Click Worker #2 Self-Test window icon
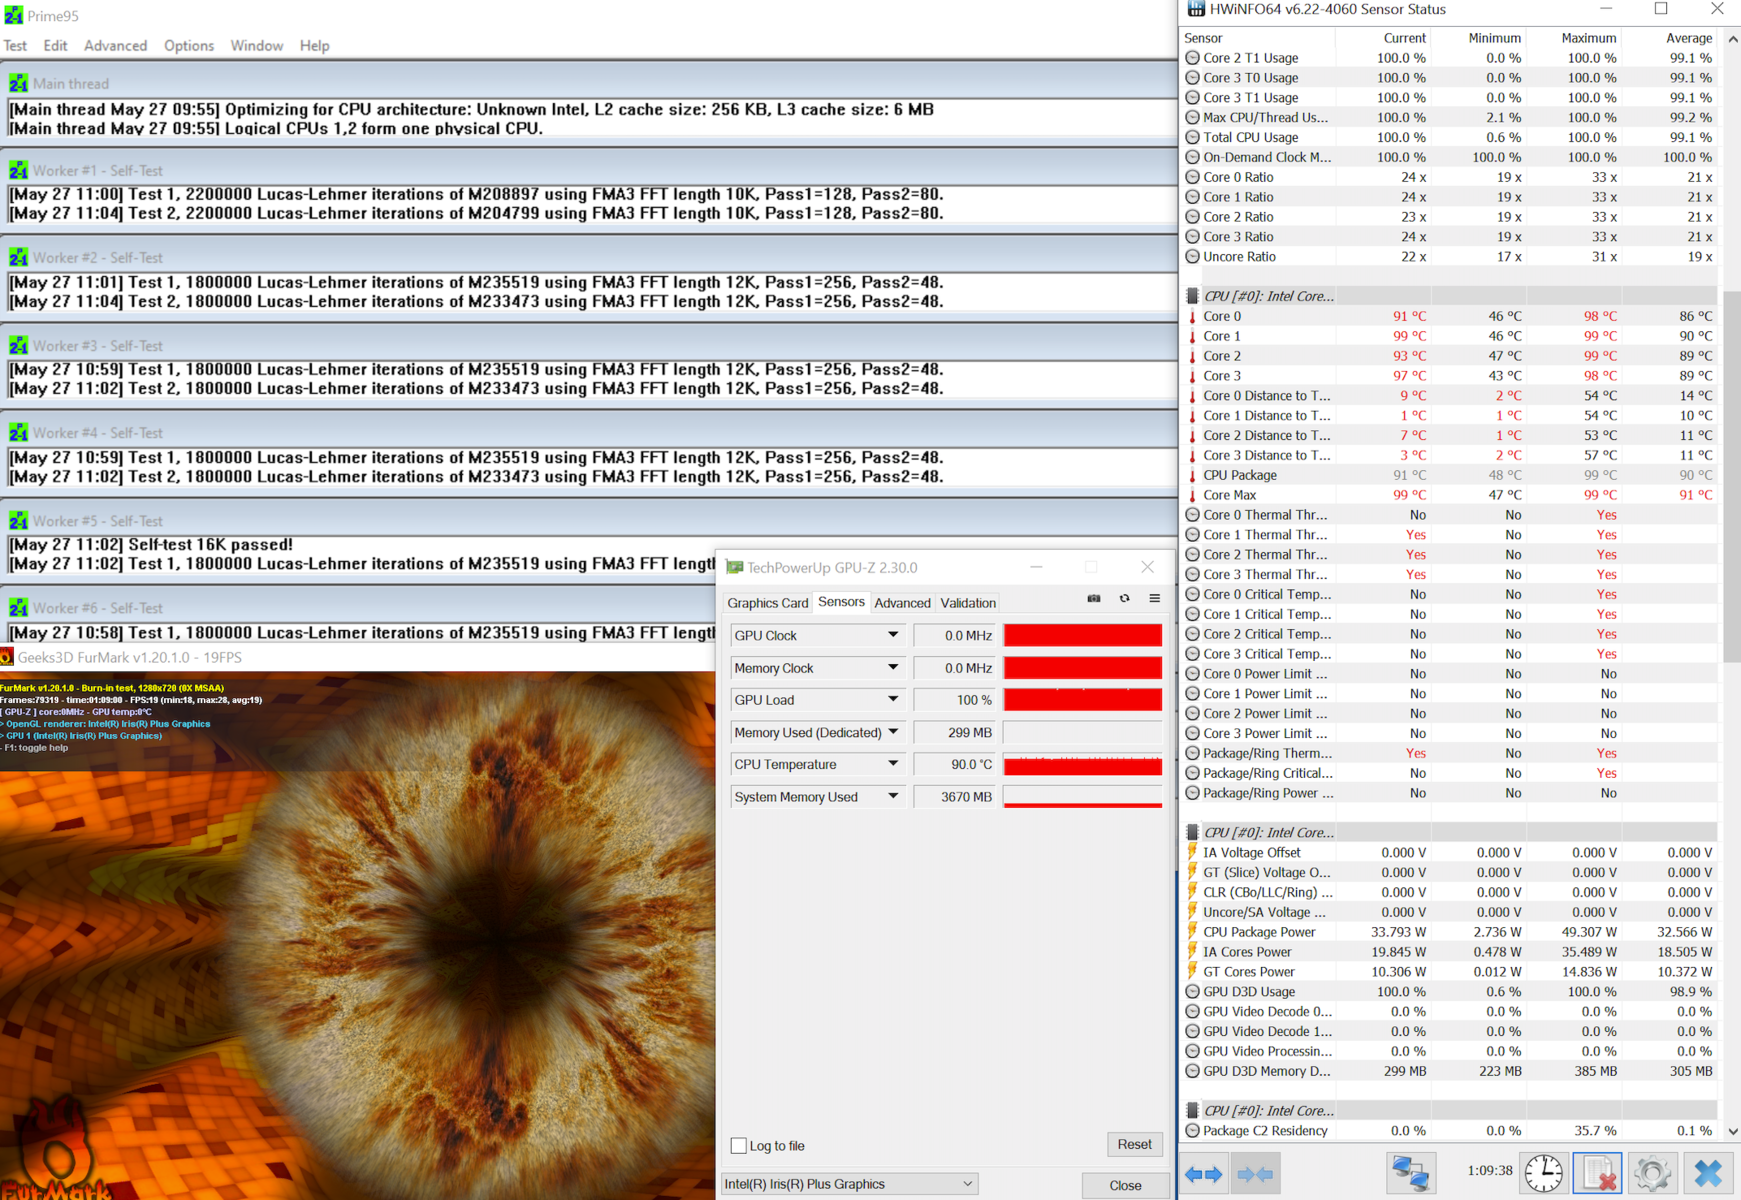This screenshot has height=1200, width=1741. [18, 257]
